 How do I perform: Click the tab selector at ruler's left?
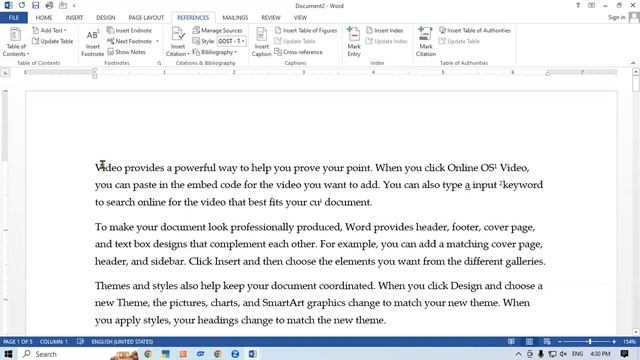coord(5,73)
